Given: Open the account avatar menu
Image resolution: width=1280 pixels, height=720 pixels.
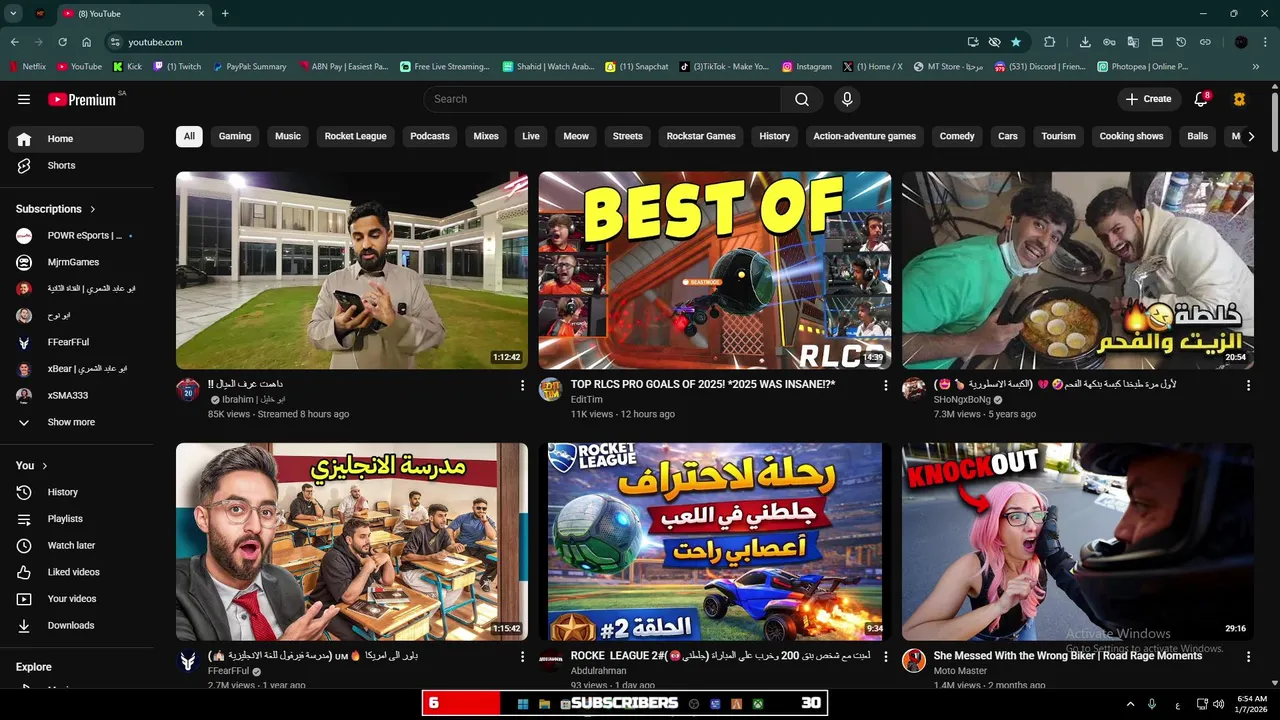Looking at the screenshot, I should [1240, 99].
